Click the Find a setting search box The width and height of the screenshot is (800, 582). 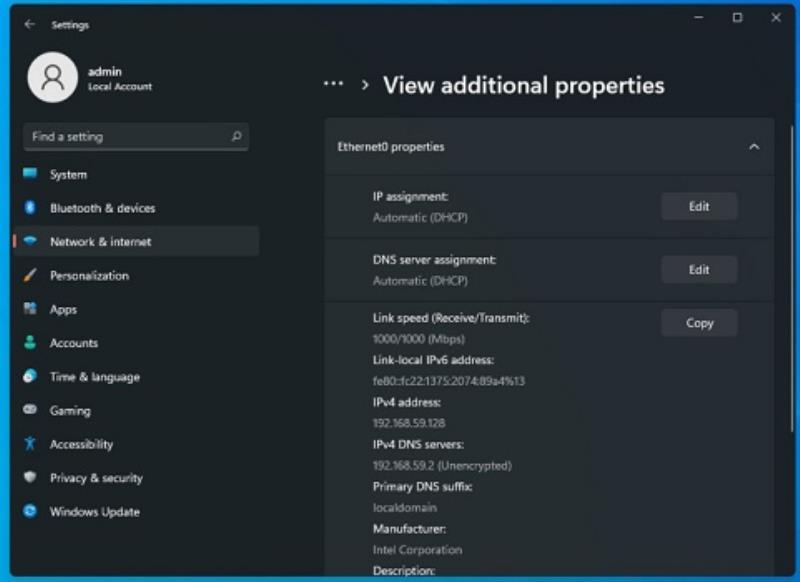pos(136,136)
